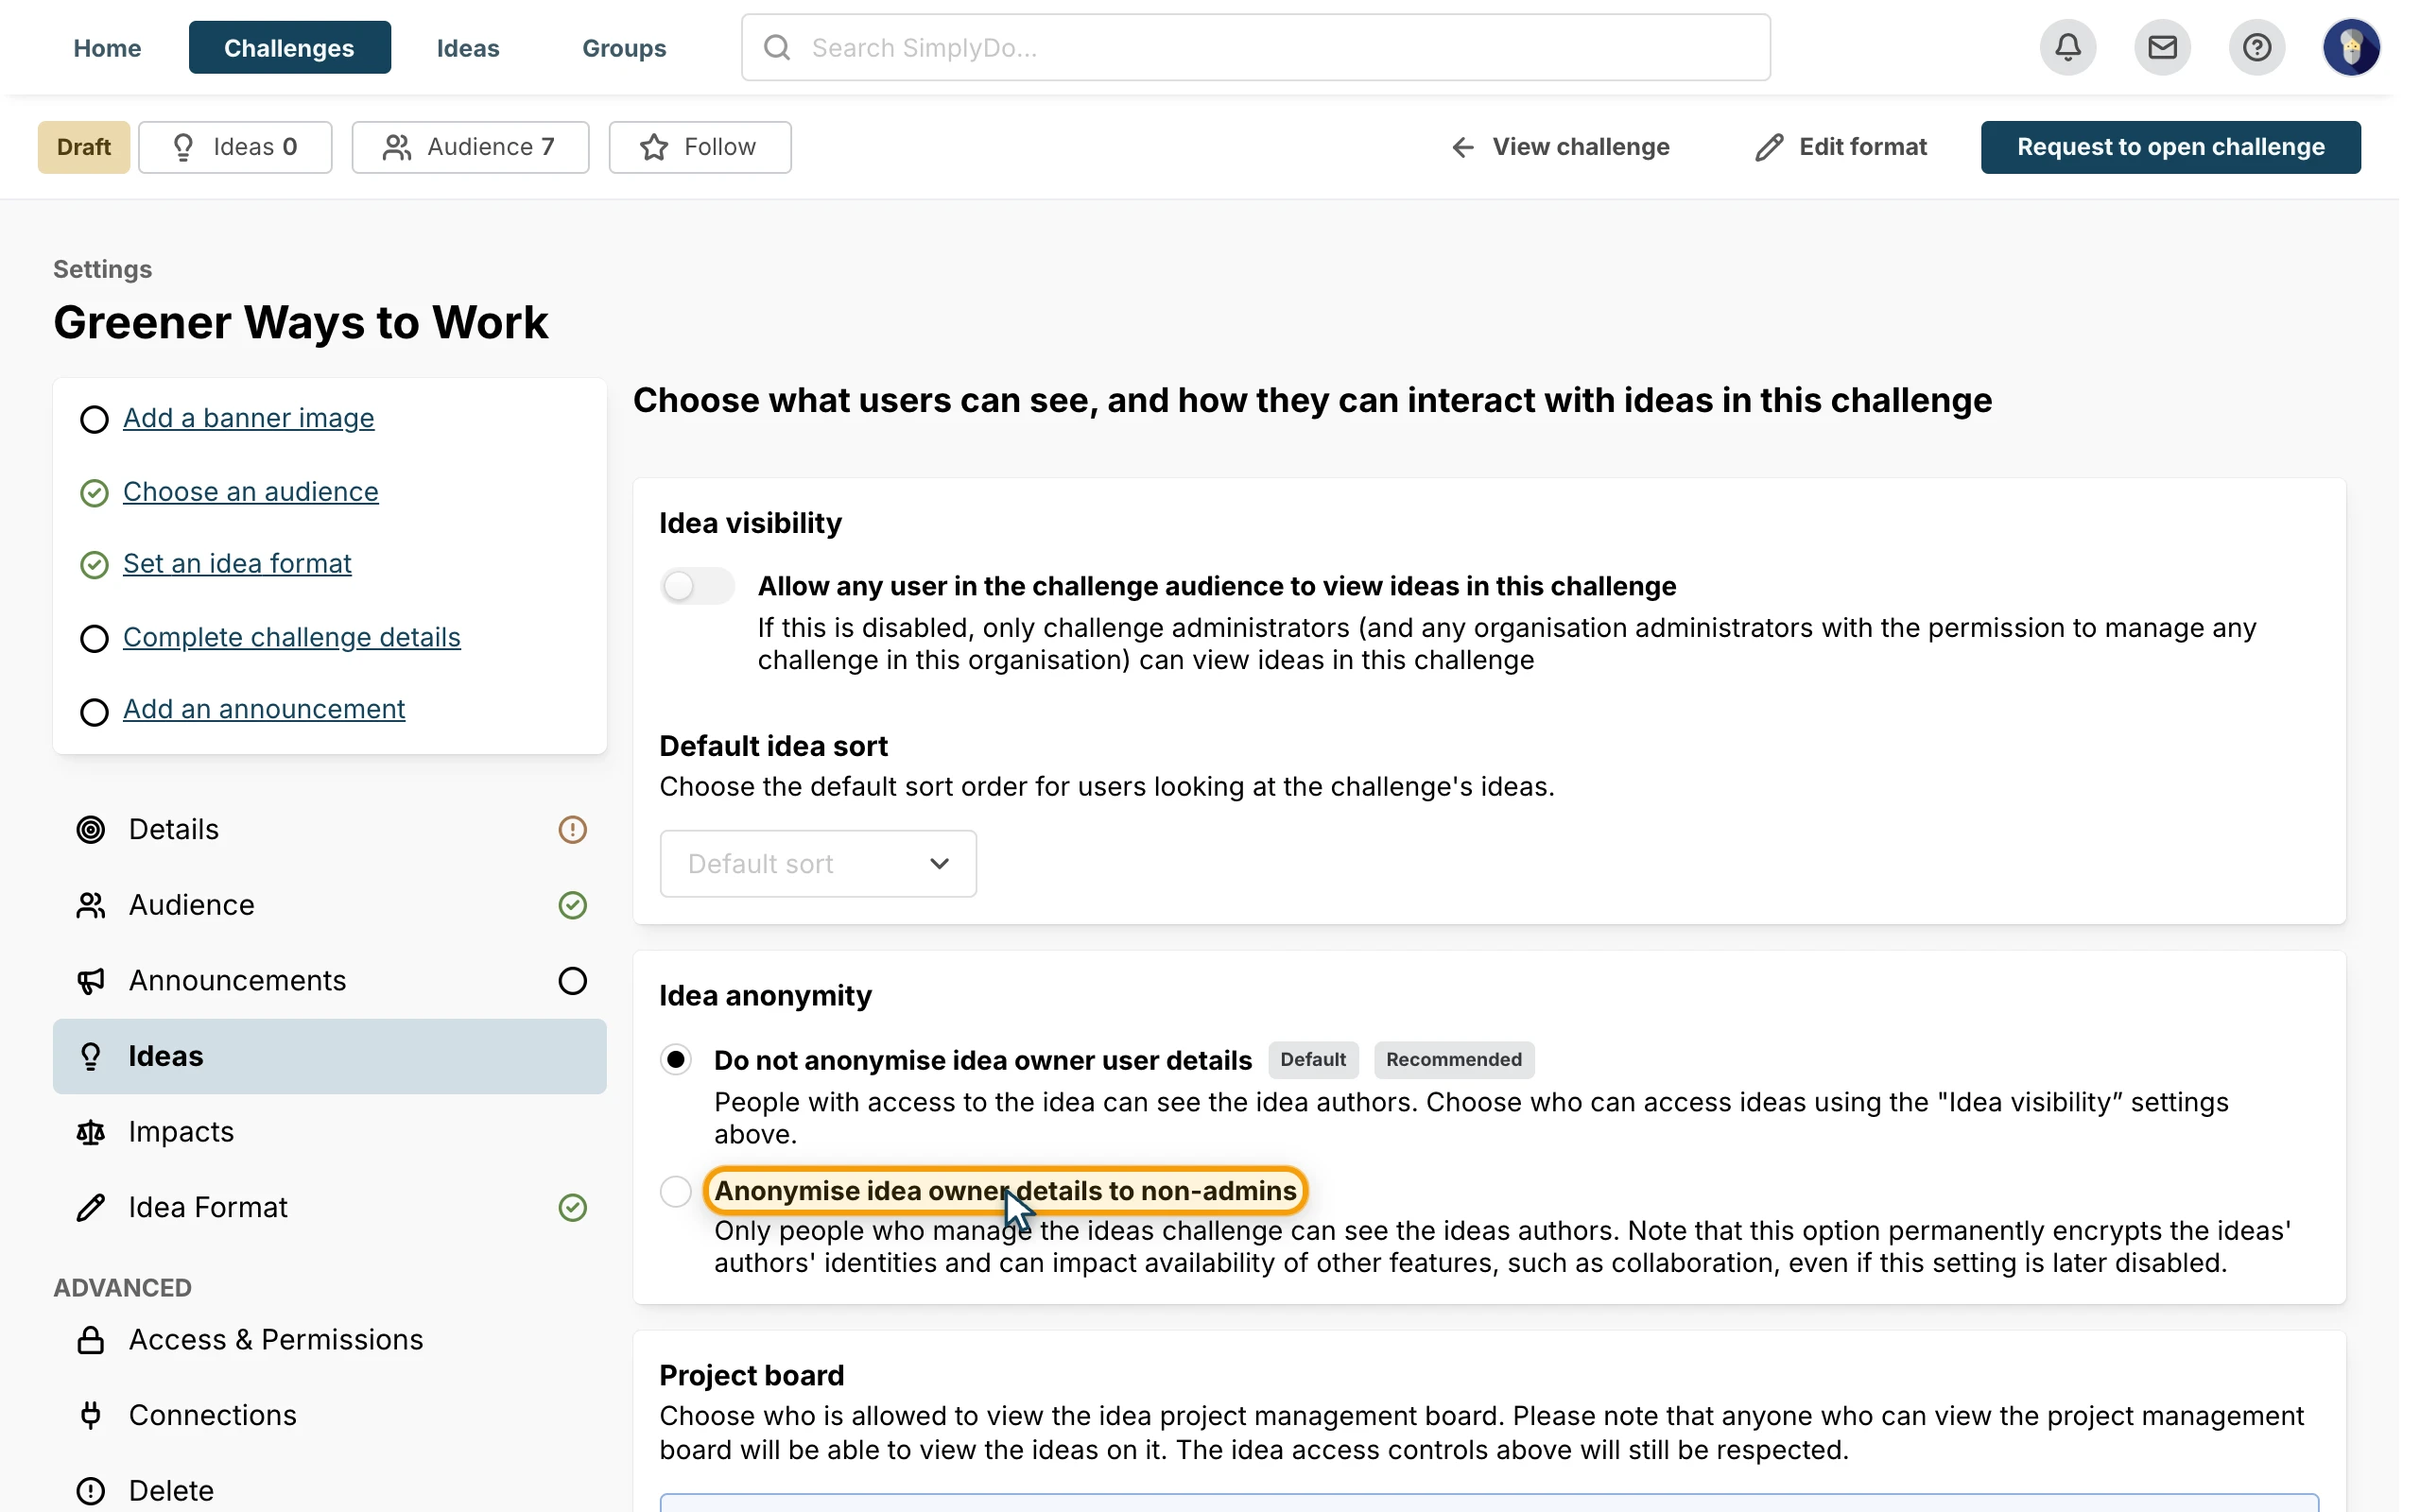Viewport: 2420px width, 1512px height.
Task: Open the messages envelope icon
Action: (2162, 47)
